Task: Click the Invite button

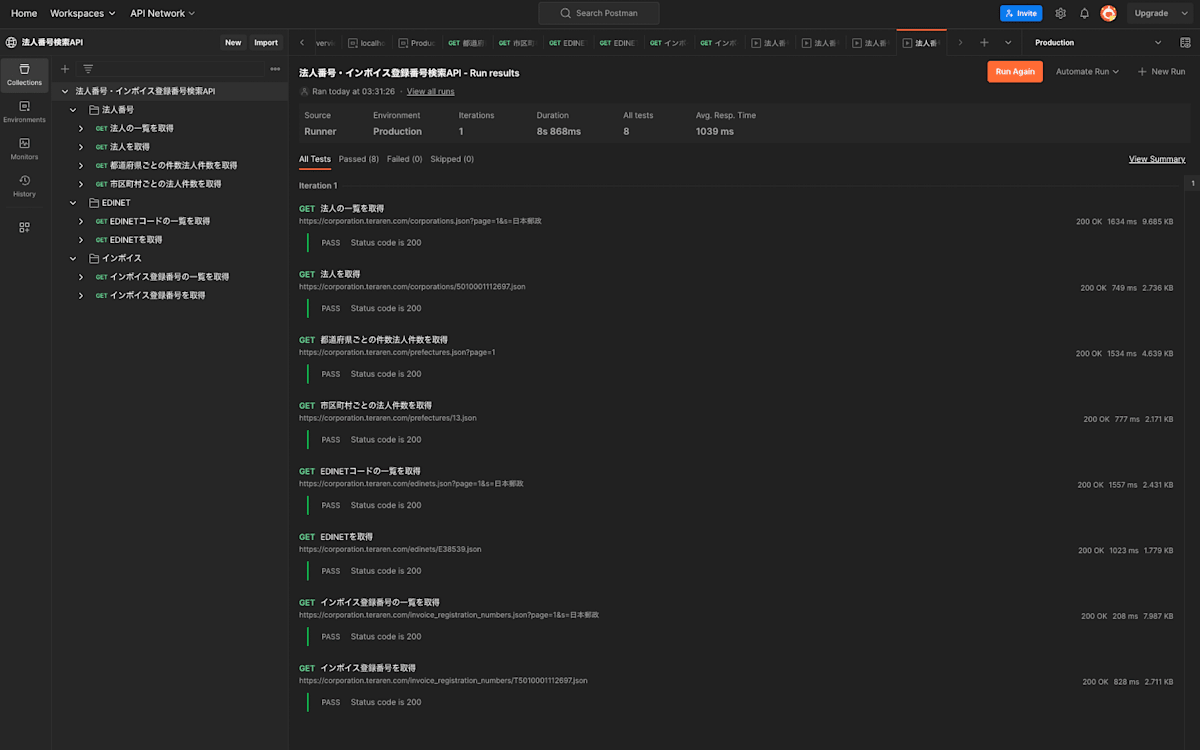Action: tap(1021, 13)
